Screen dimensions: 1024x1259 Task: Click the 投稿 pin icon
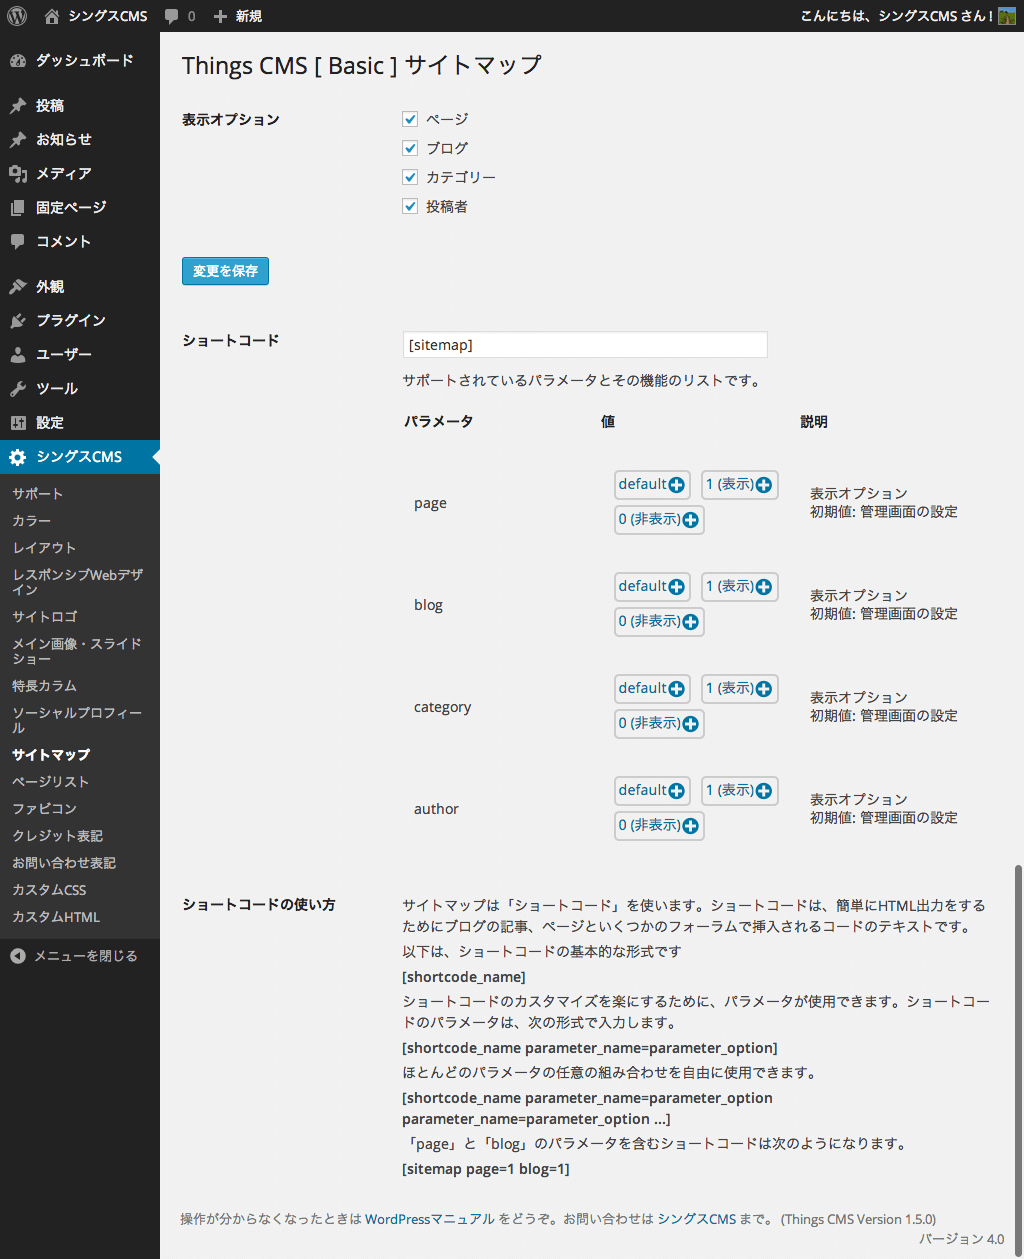18,106
